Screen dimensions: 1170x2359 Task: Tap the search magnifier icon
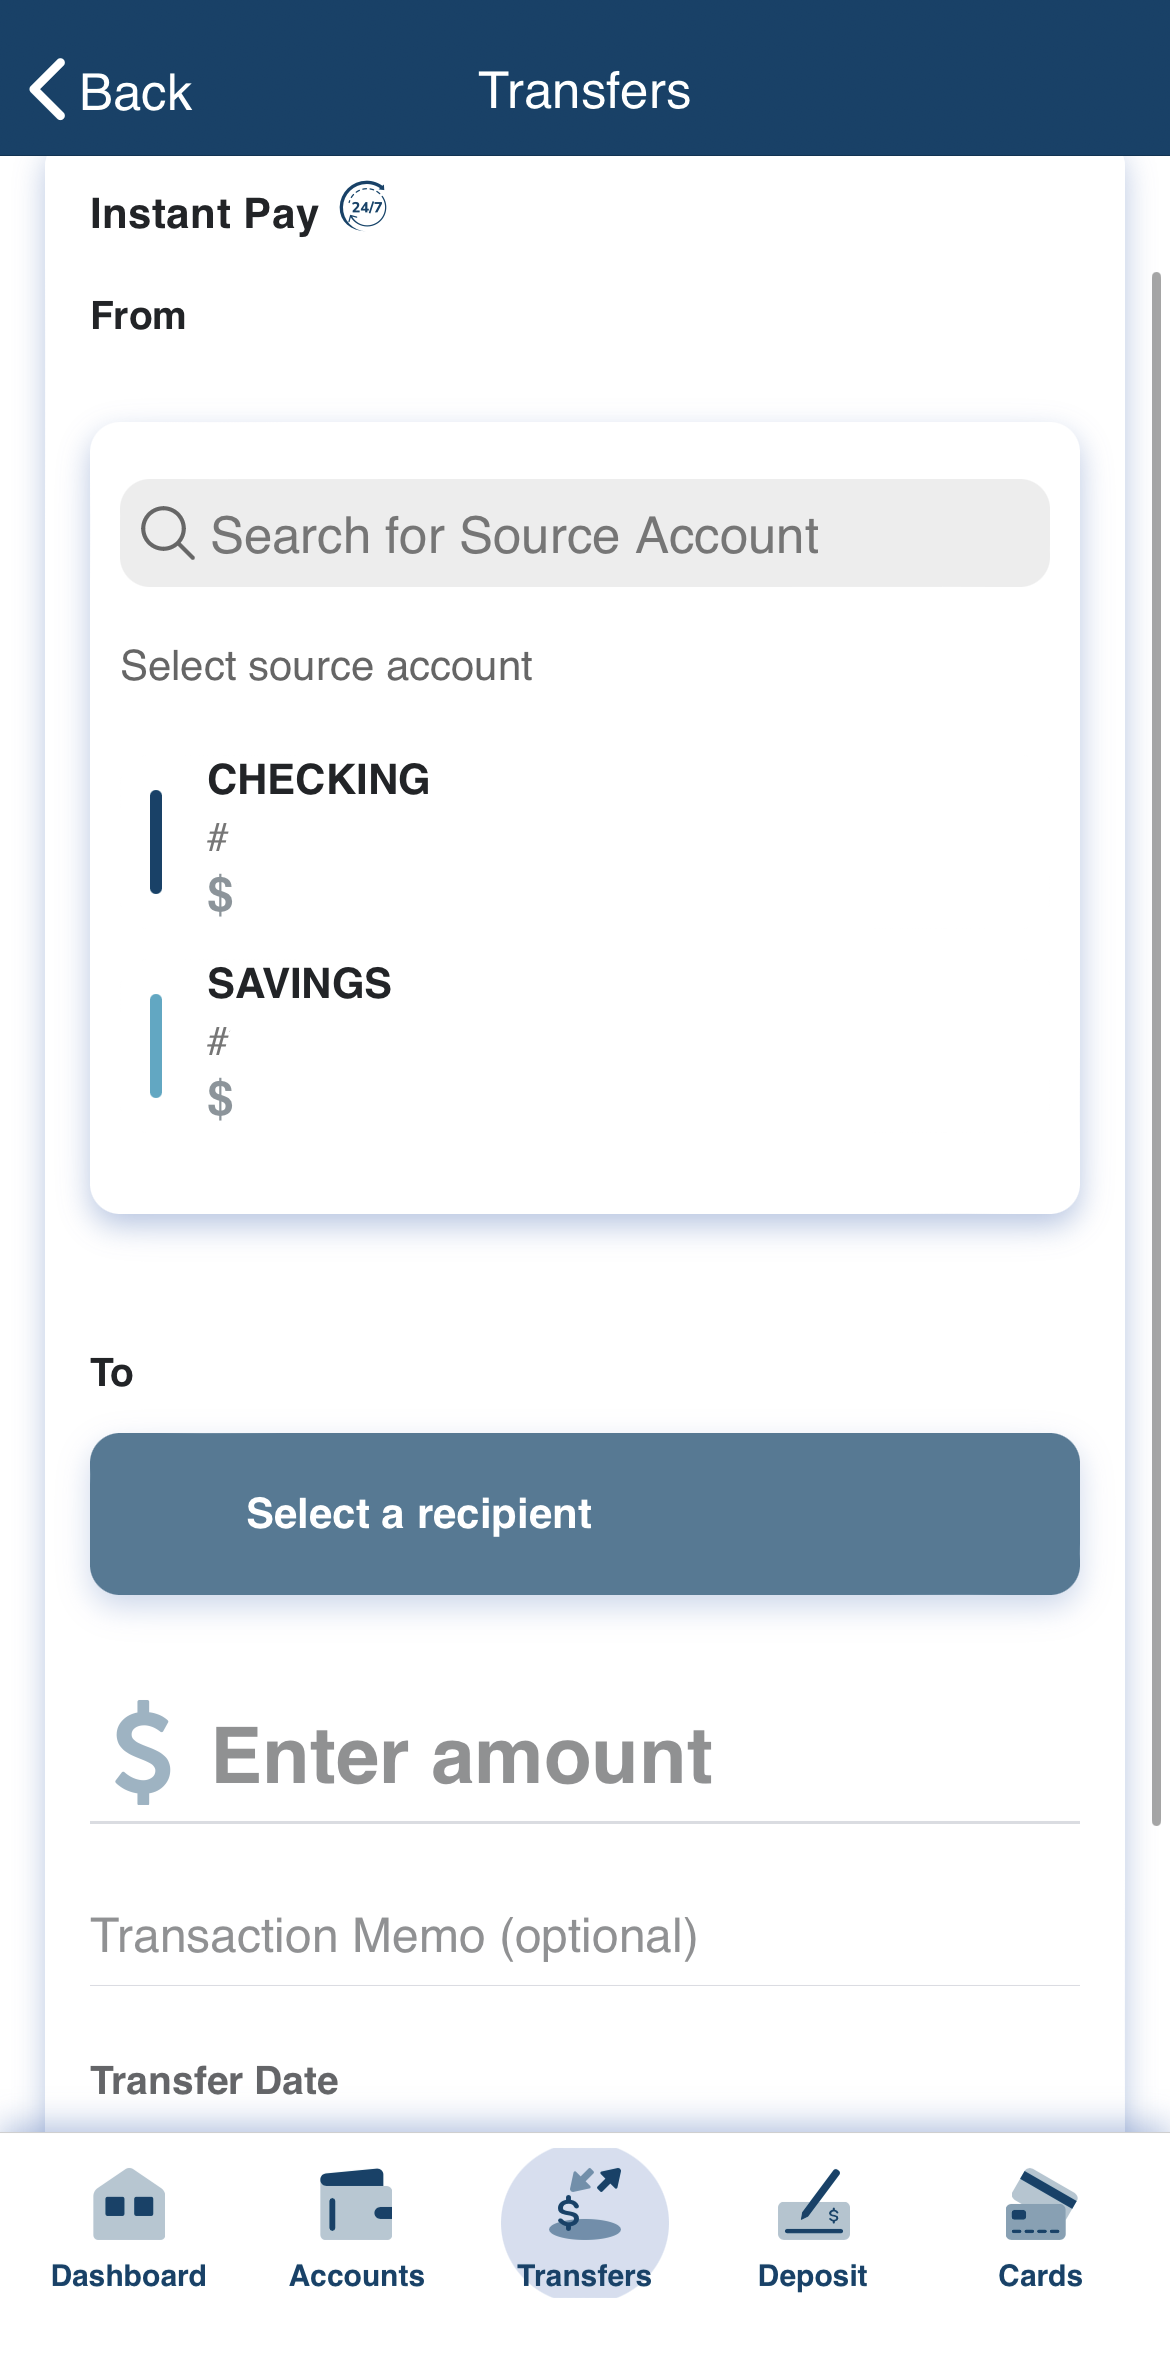[x=166, y=533]
